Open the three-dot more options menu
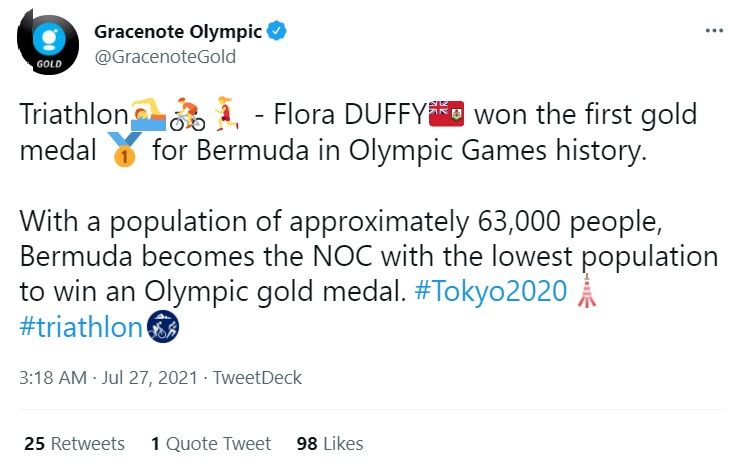 (x=714, y=31)
